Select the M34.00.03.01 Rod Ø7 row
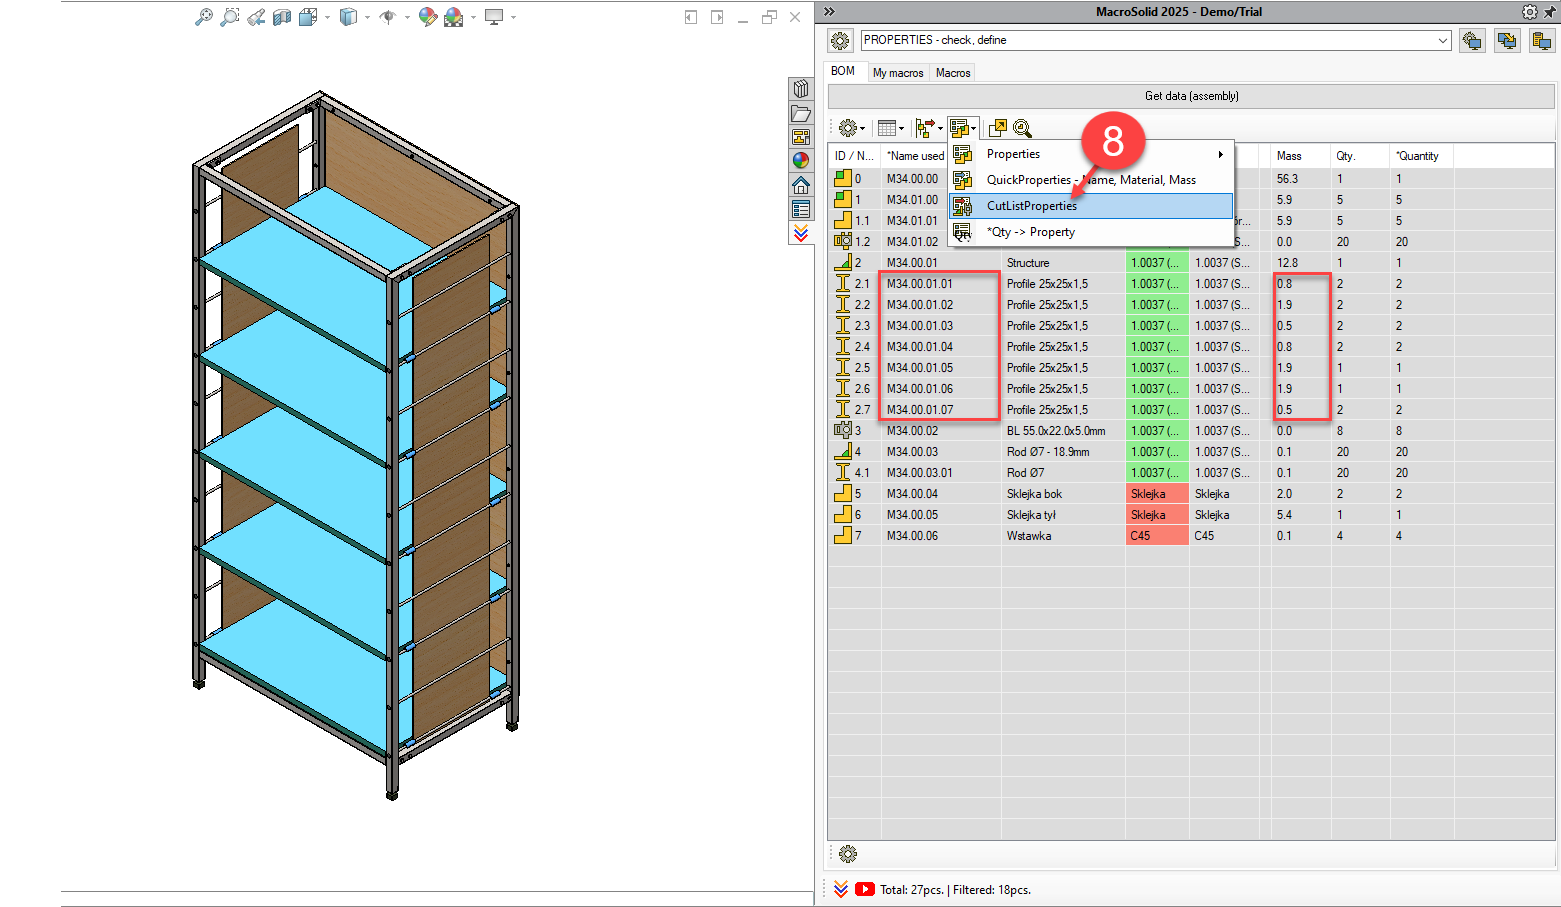 pos(1191,473)
